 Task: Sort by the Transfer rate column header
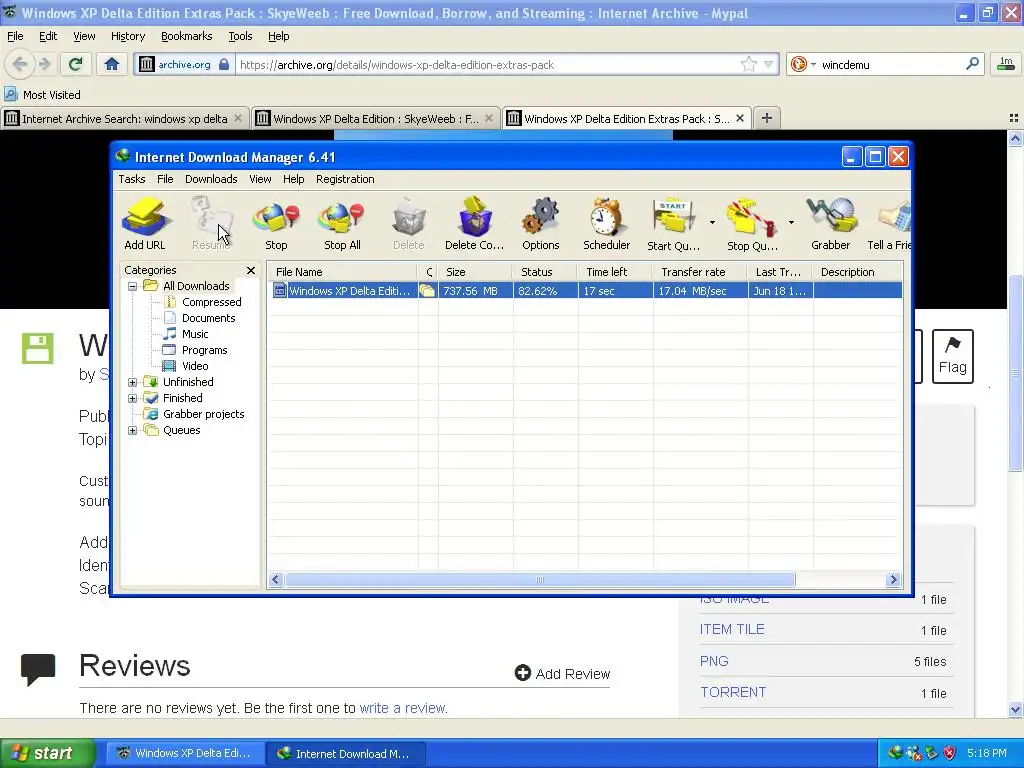pos(700,272)
